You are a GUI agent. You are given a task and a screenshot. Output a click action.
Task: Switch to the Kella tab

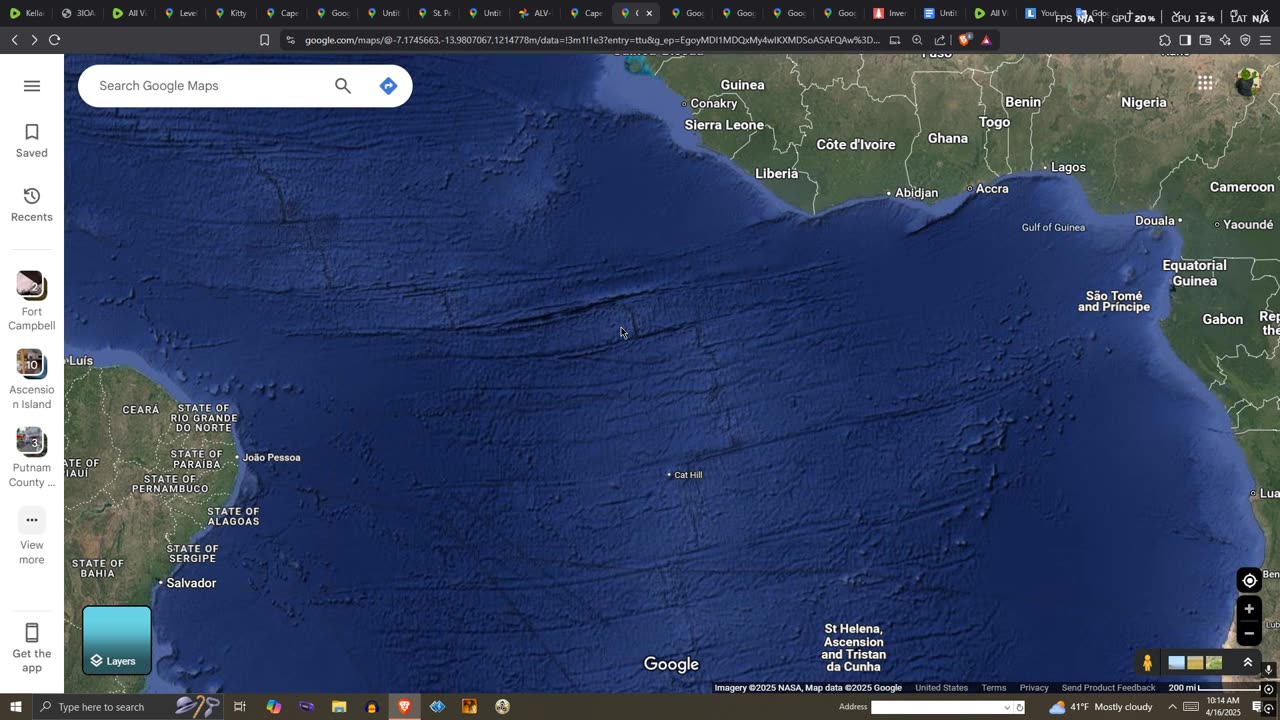click(x=27, y=13)
